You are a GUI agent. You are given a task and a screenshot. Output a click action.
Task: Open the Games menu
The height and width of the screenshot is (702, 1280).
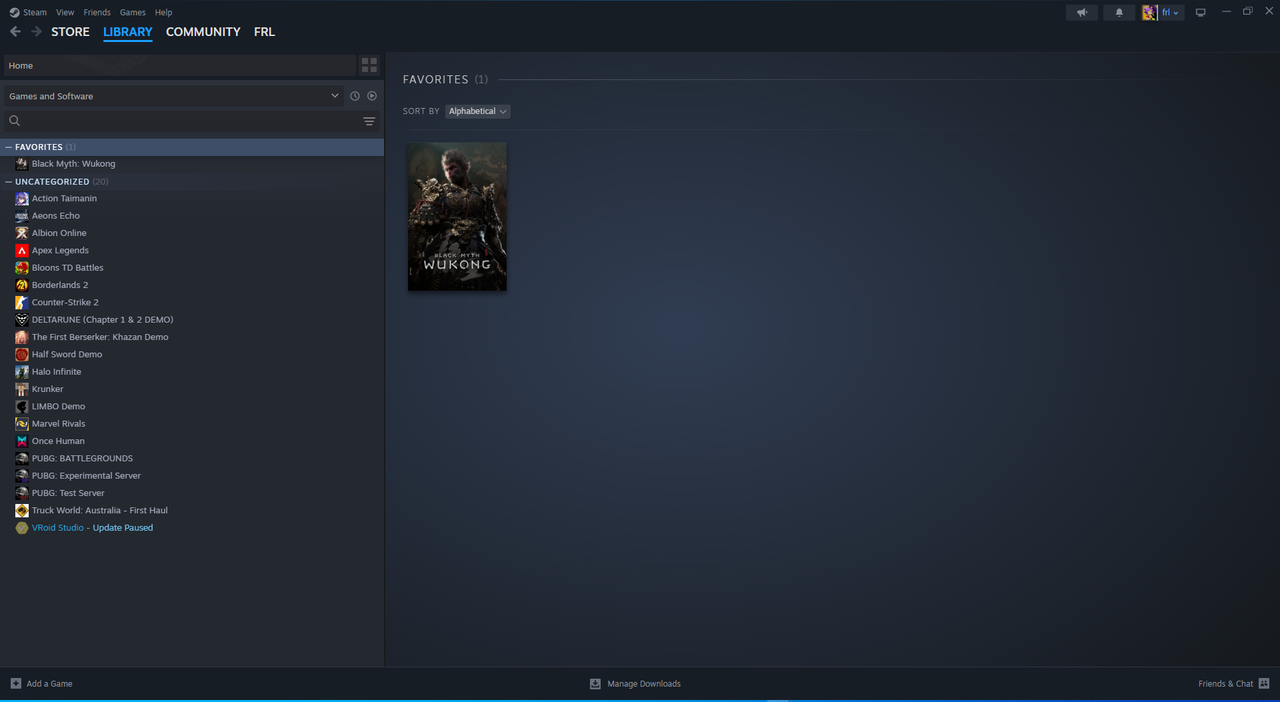coord(132,12)
